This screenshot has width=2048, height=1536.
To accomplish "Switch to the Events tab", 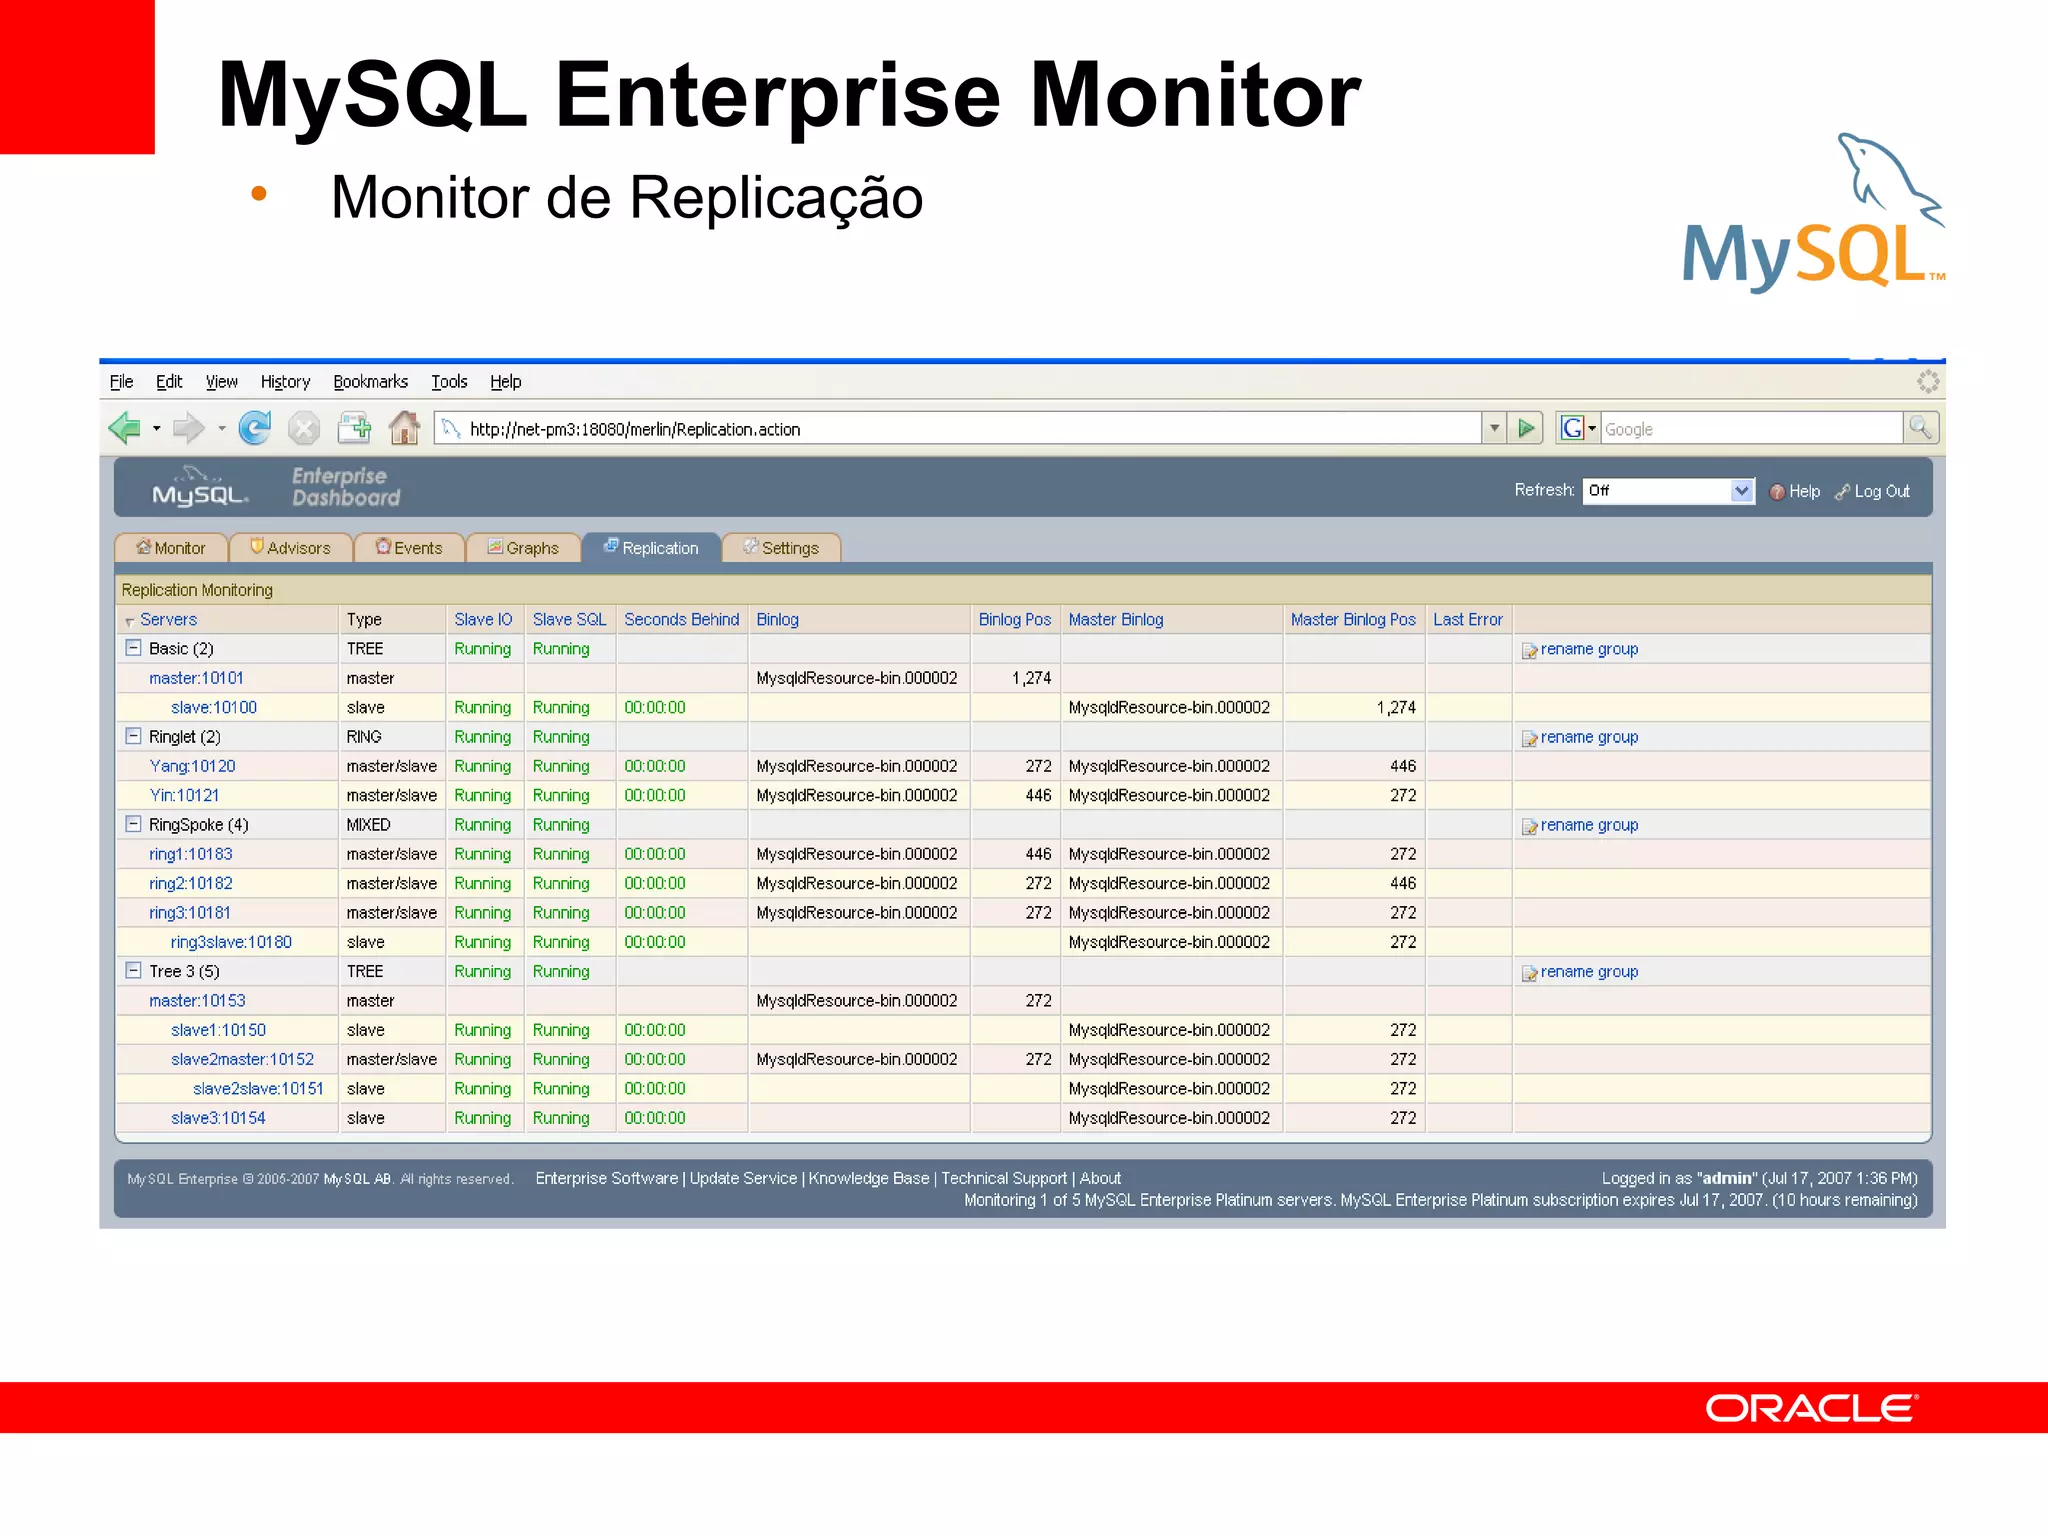I will coord(409,548).
